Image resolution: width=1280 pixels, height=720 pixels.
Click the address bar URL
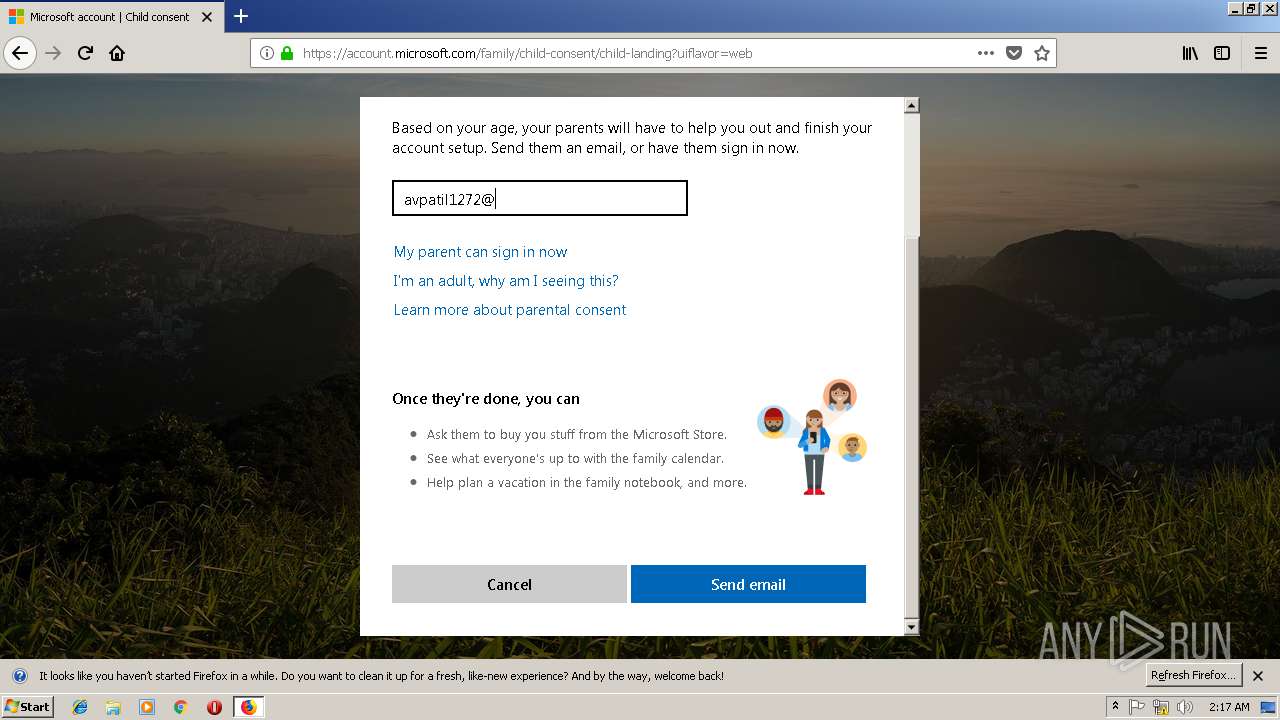527,53
